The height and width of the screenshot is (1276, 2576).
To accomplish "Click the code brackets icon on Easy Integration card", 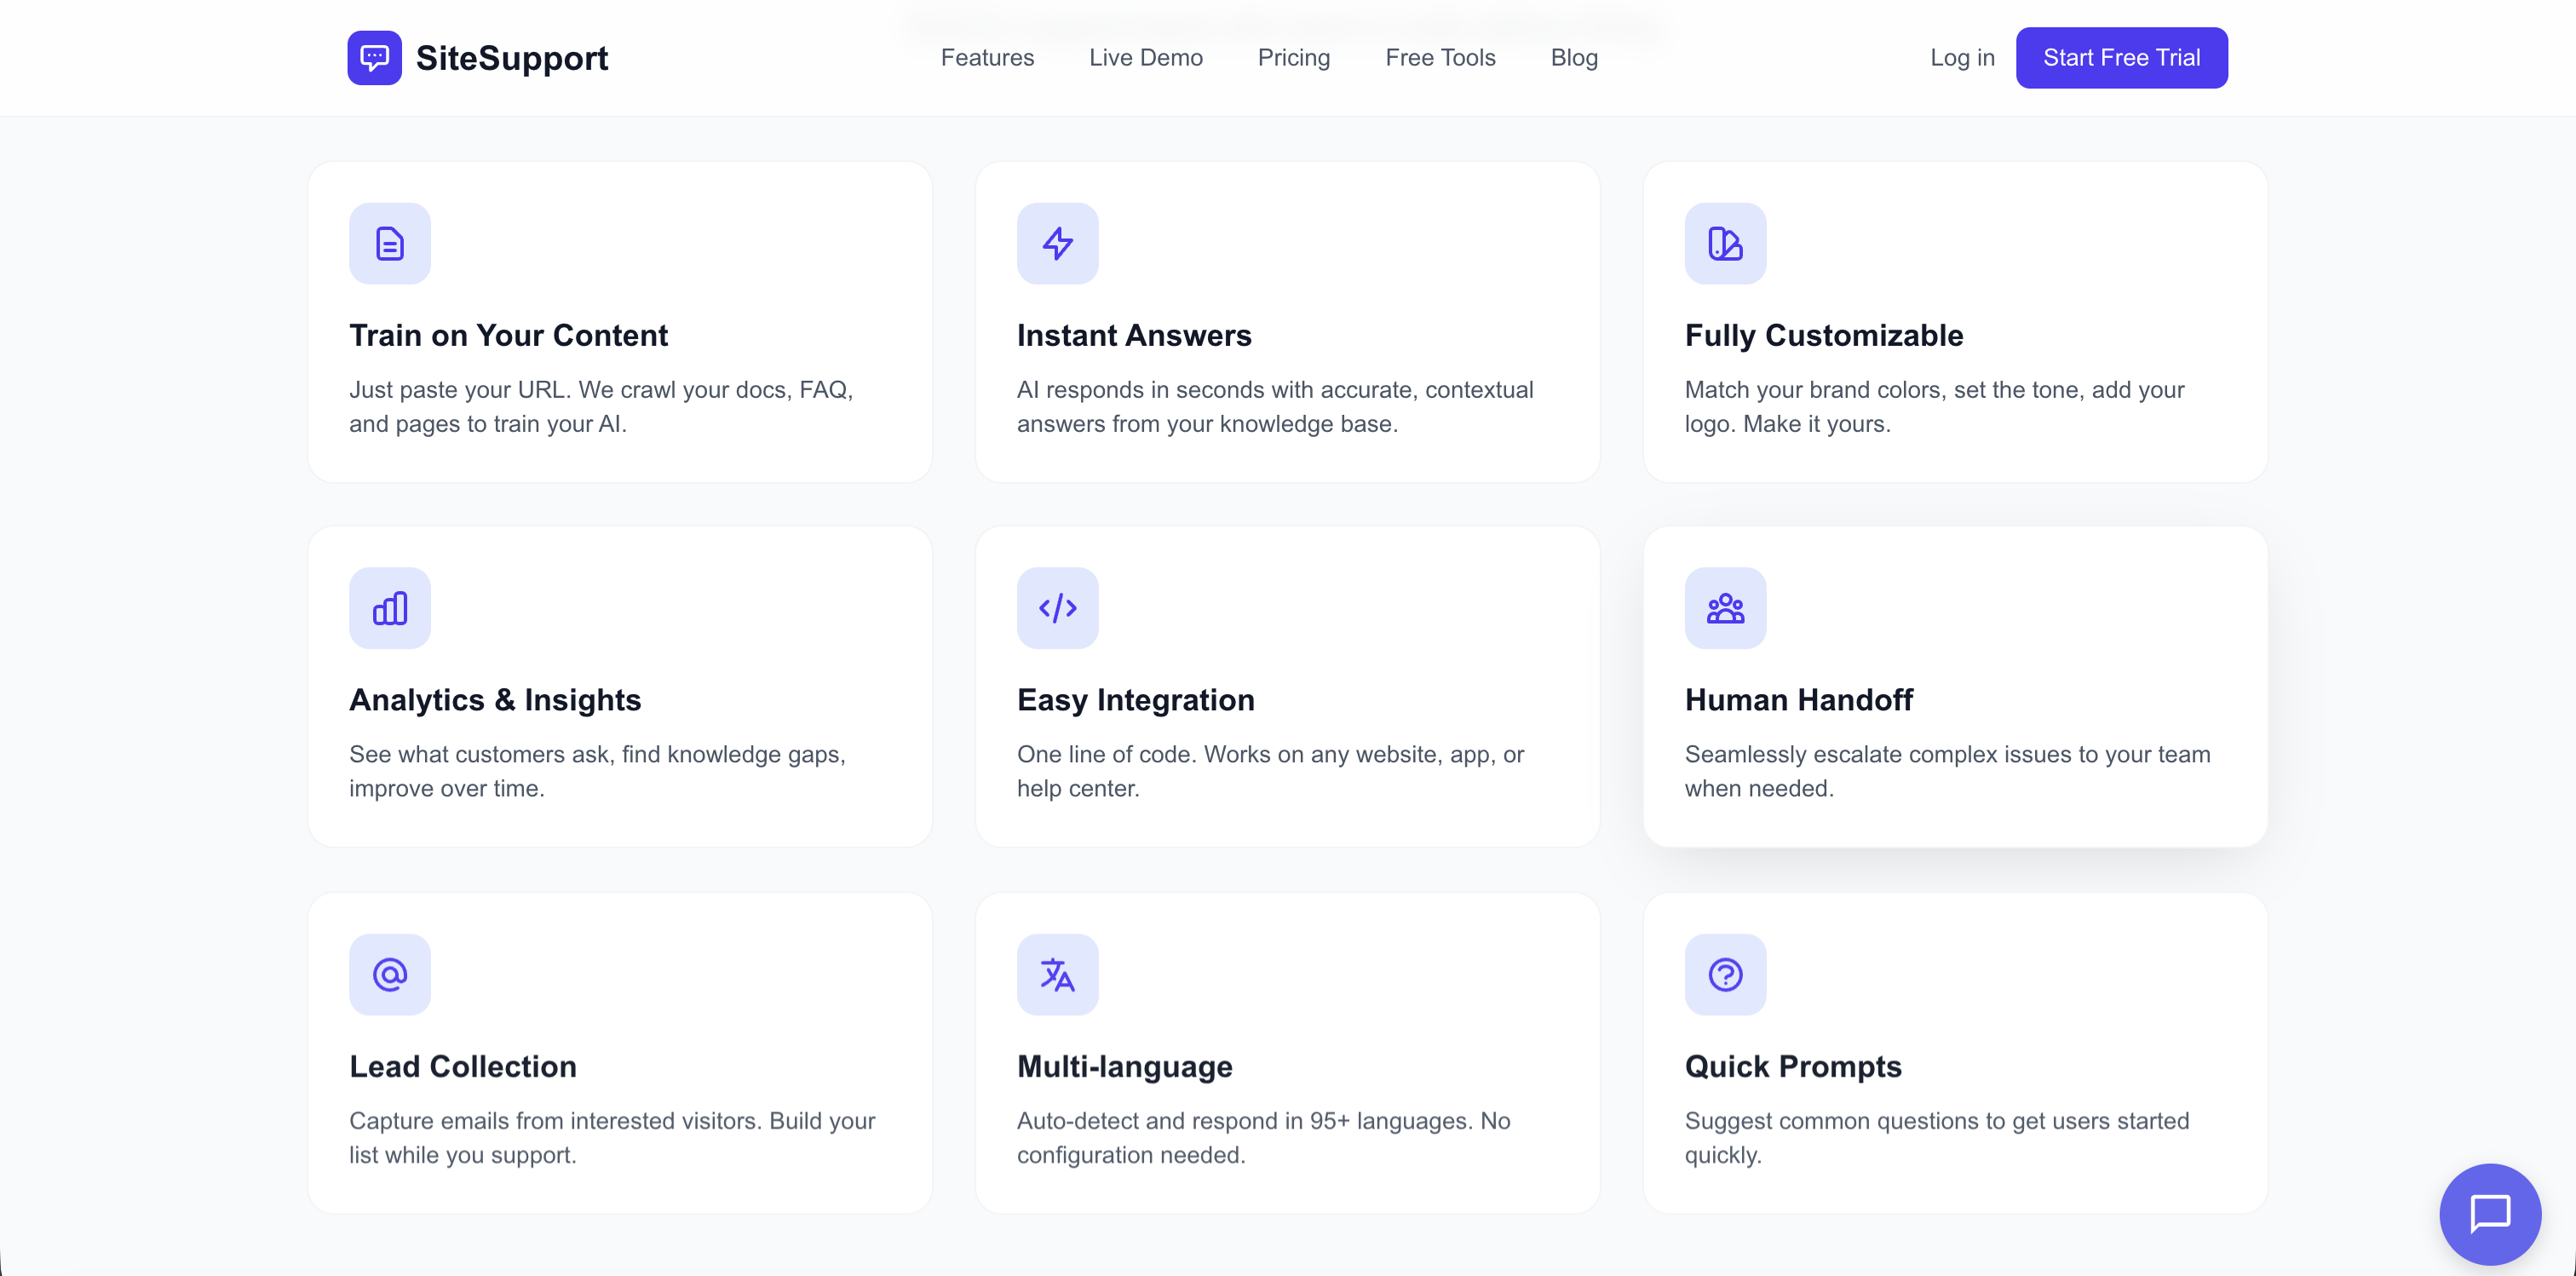I will [1057, 607].
